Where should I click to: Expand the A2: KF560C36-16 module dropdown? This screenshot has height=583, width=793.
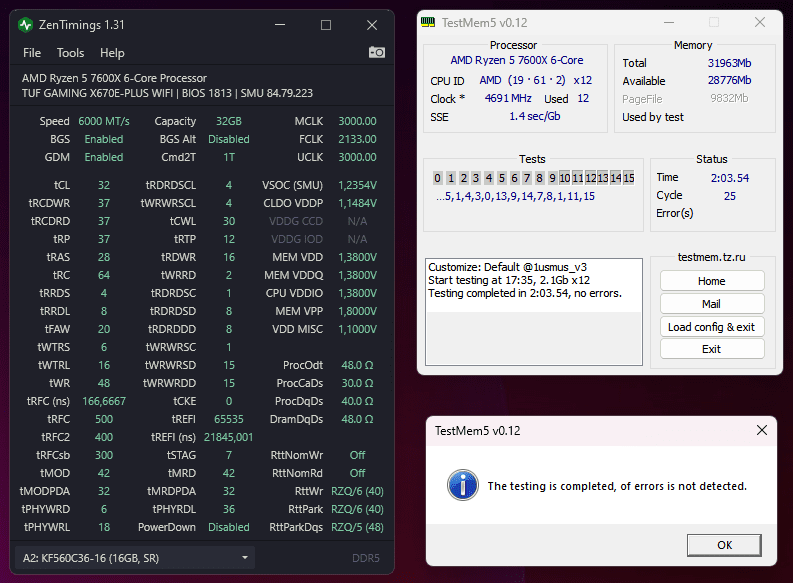[x=135, y=558]
